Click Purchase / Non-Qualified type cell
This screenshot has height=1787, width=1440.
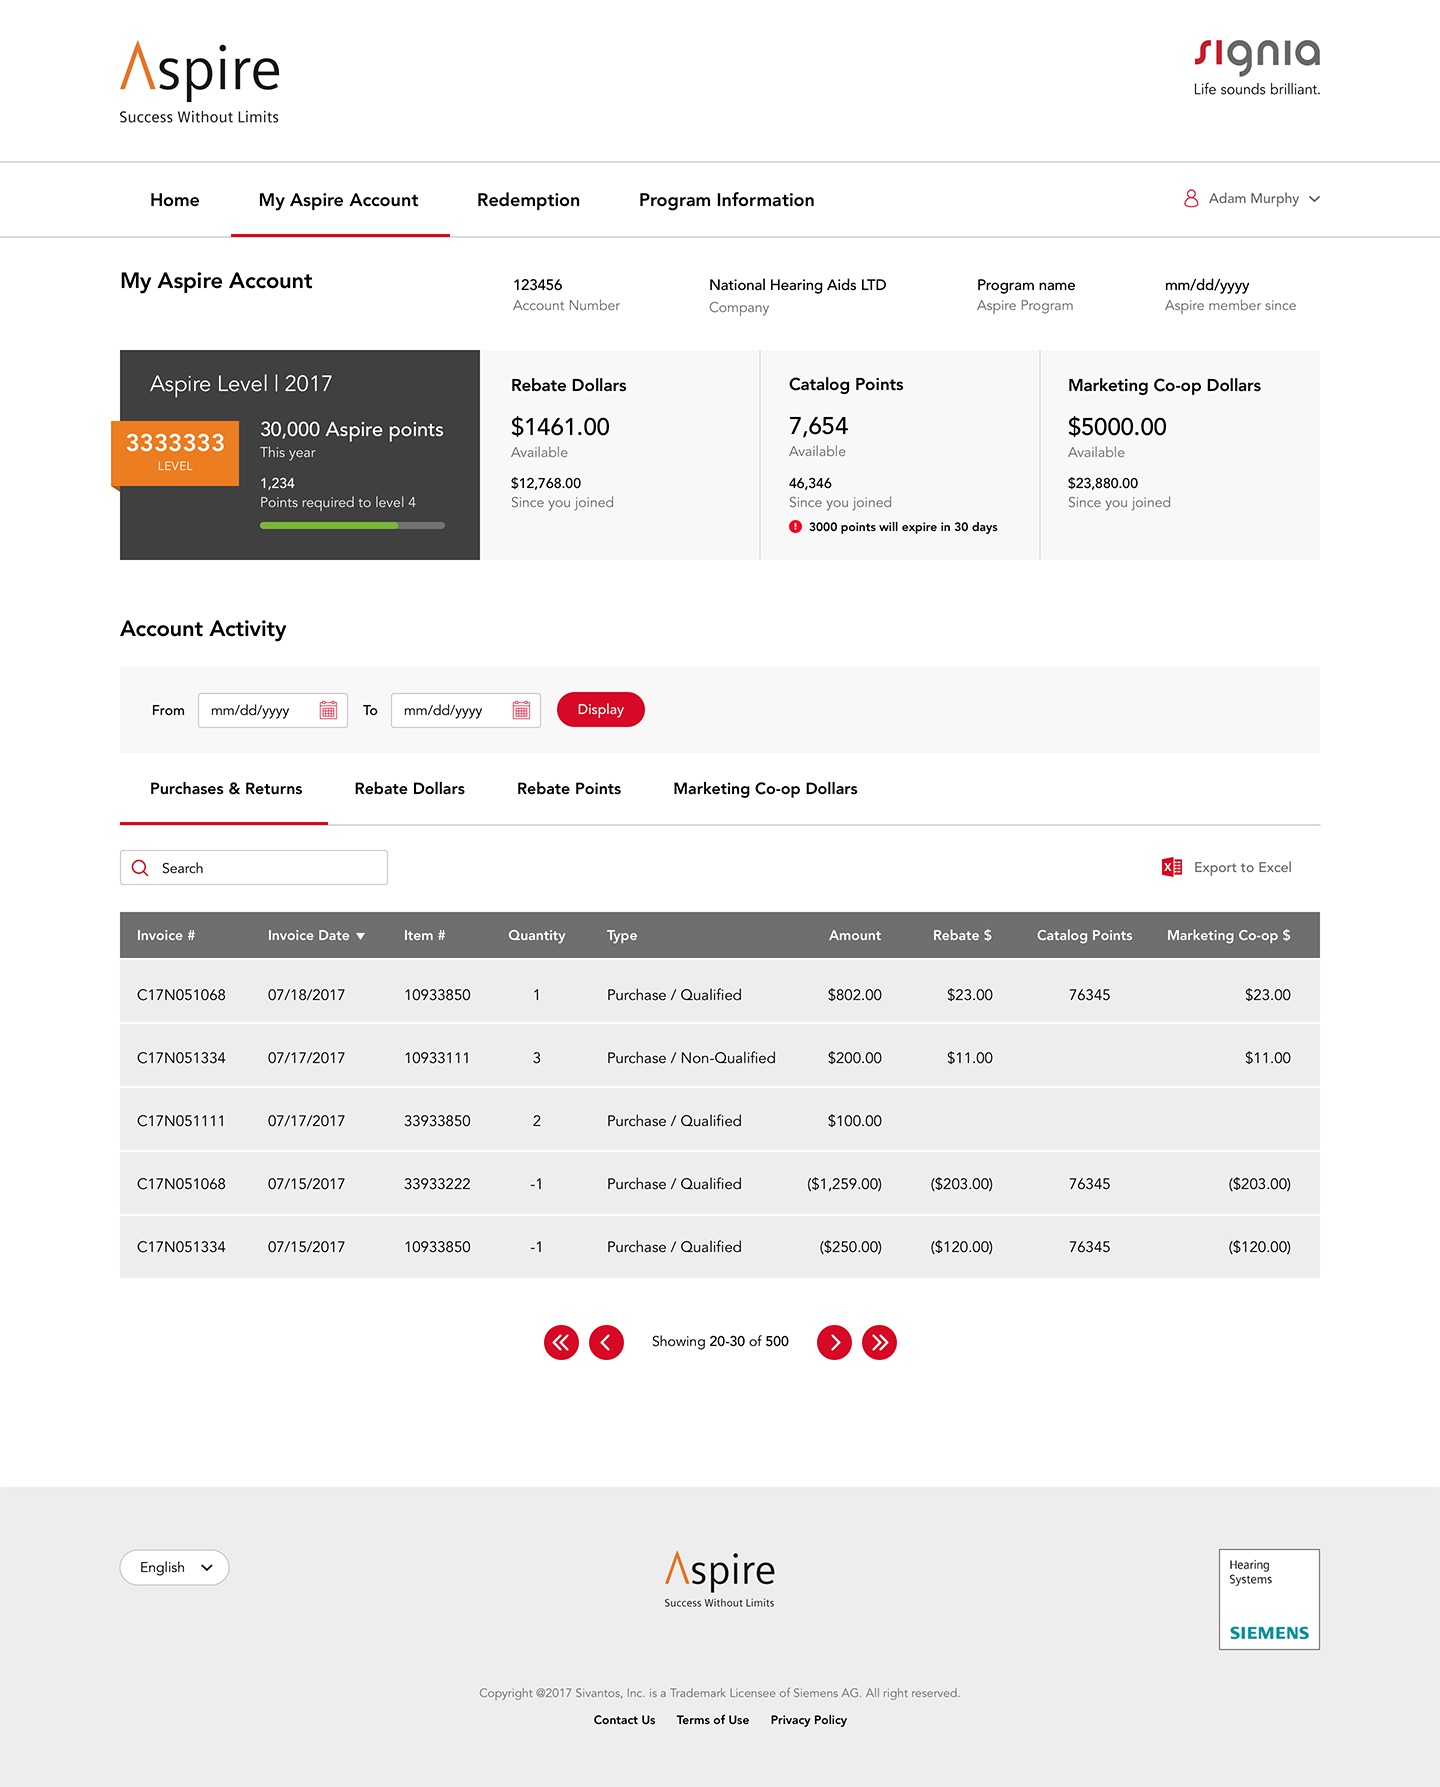tap(691, 1058)
